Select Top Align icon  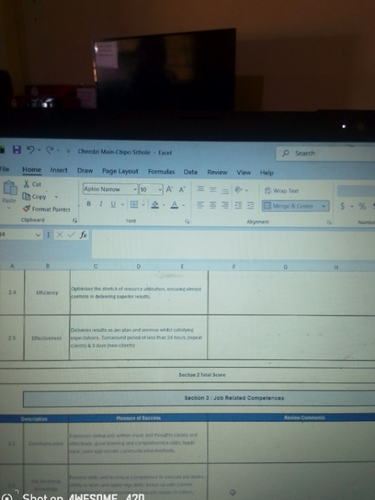[x=200, y=189]
